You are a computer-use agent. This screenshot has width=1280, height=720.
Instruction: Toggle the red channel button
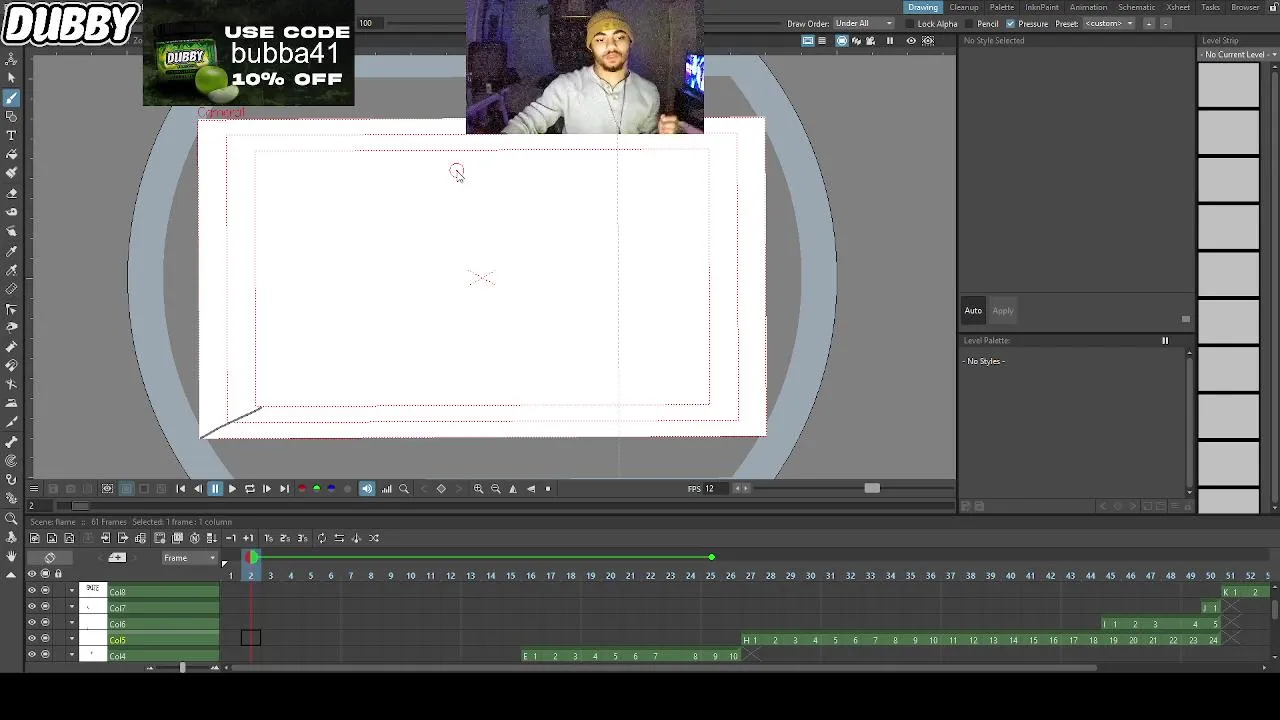(302, 489)
